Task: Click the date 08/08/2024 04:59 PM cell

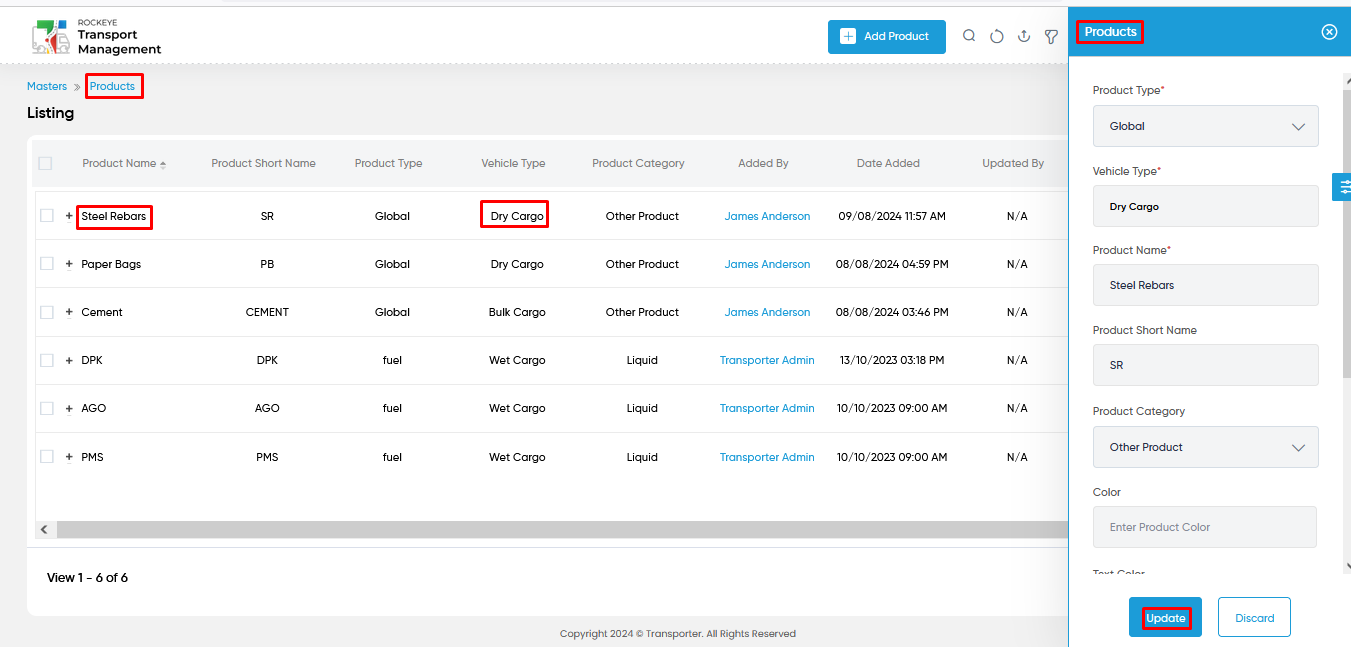Action: [x=892, y=264]
